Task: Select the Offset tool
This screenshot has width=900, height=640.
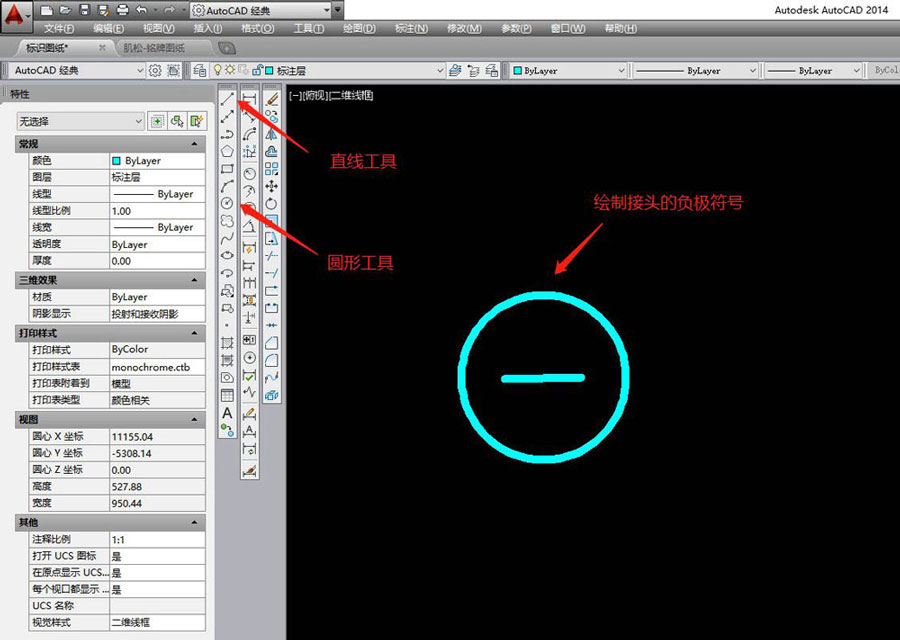Action: click(x=271, y=152)
